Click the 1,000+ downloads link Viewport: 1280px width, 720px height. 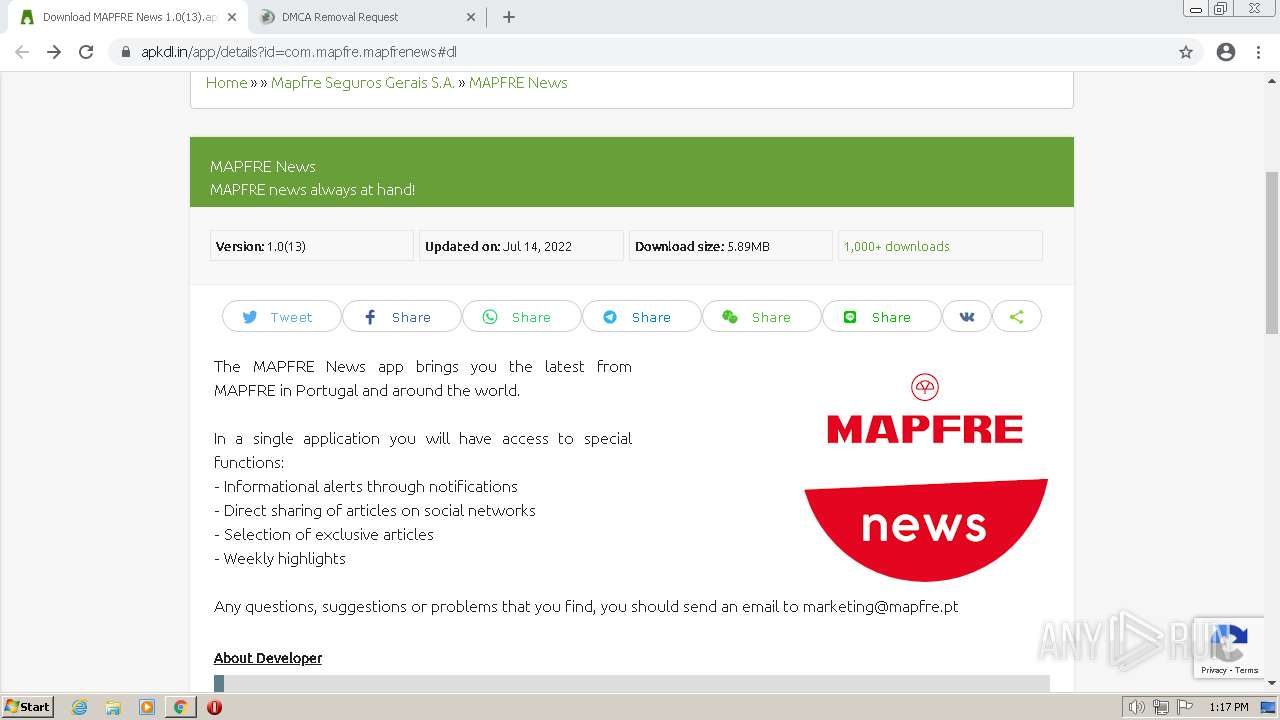pos(896,246)
